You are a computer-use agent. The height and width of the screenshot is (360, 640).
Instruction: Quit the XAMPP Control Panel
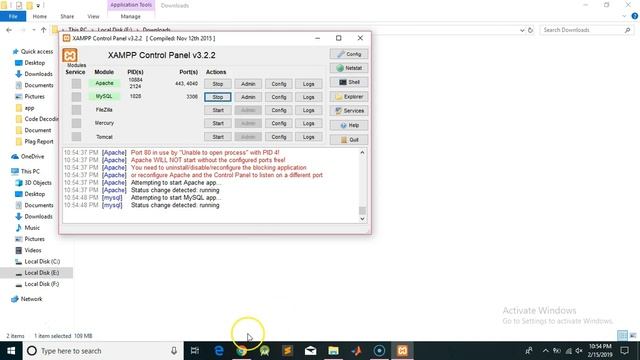pyautogui.click(x=349, y=140)
